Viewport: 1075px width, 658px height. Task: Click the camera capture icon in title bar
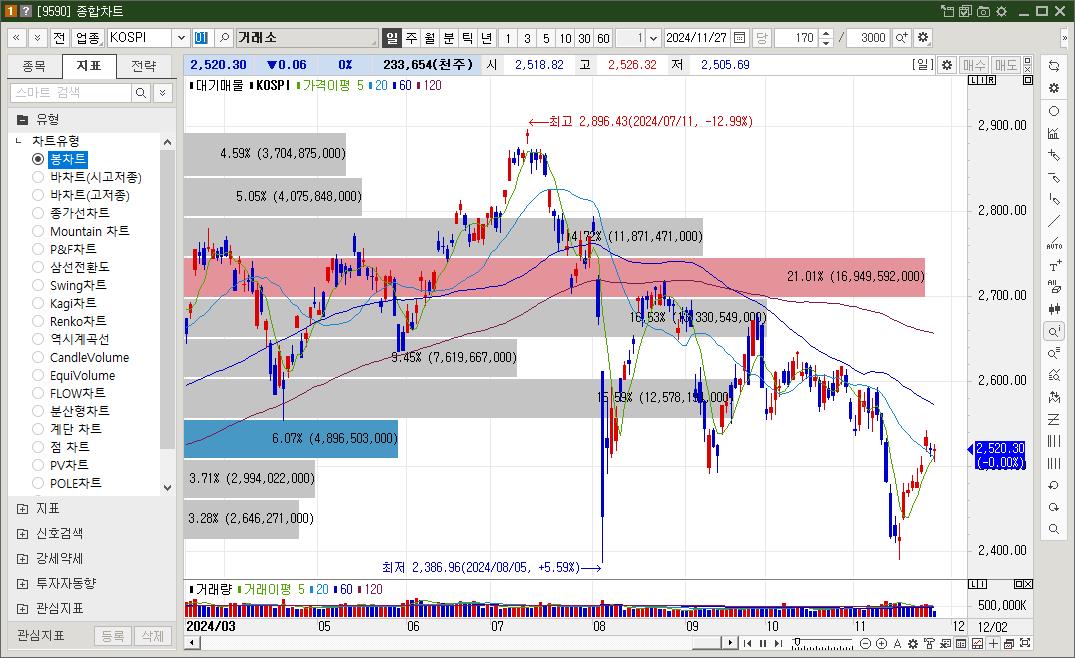(983, 11)
